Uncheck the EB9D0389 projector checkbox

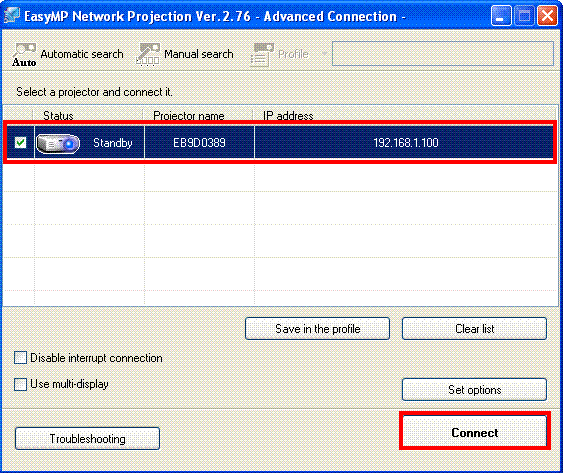click(x=20, y=143)
